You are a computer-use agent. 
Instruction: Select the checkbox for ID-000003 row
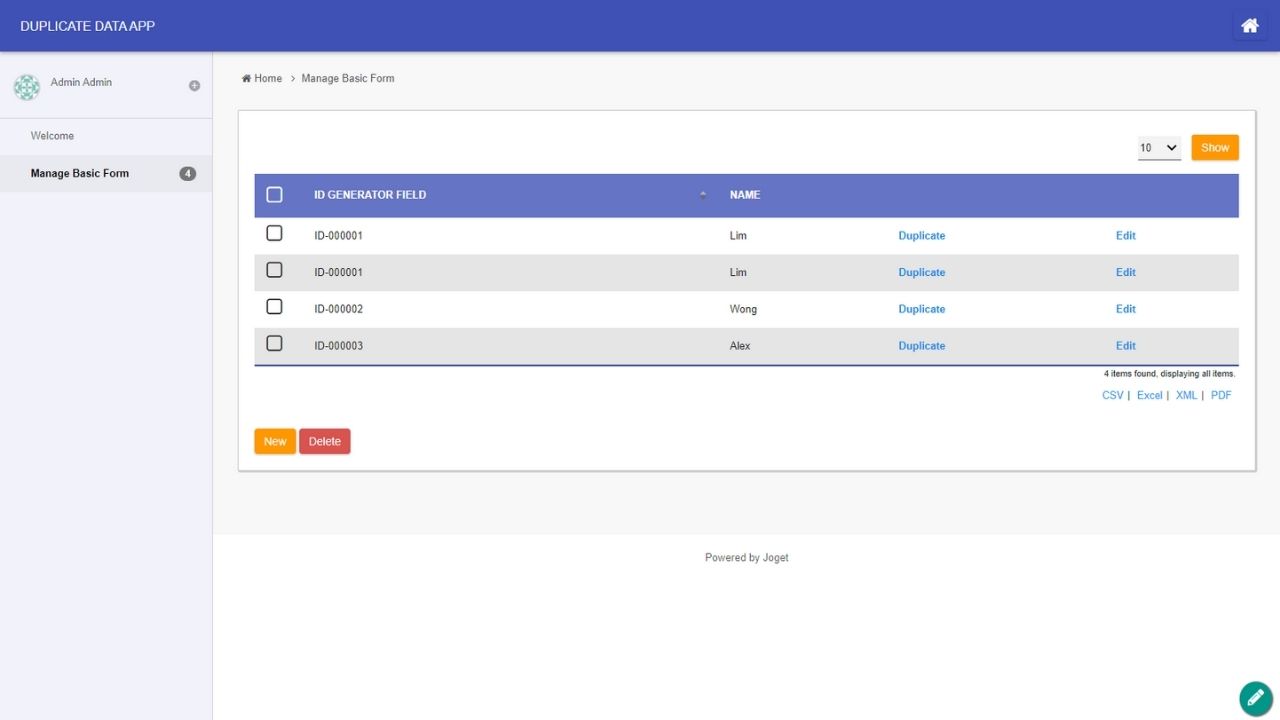274,344
